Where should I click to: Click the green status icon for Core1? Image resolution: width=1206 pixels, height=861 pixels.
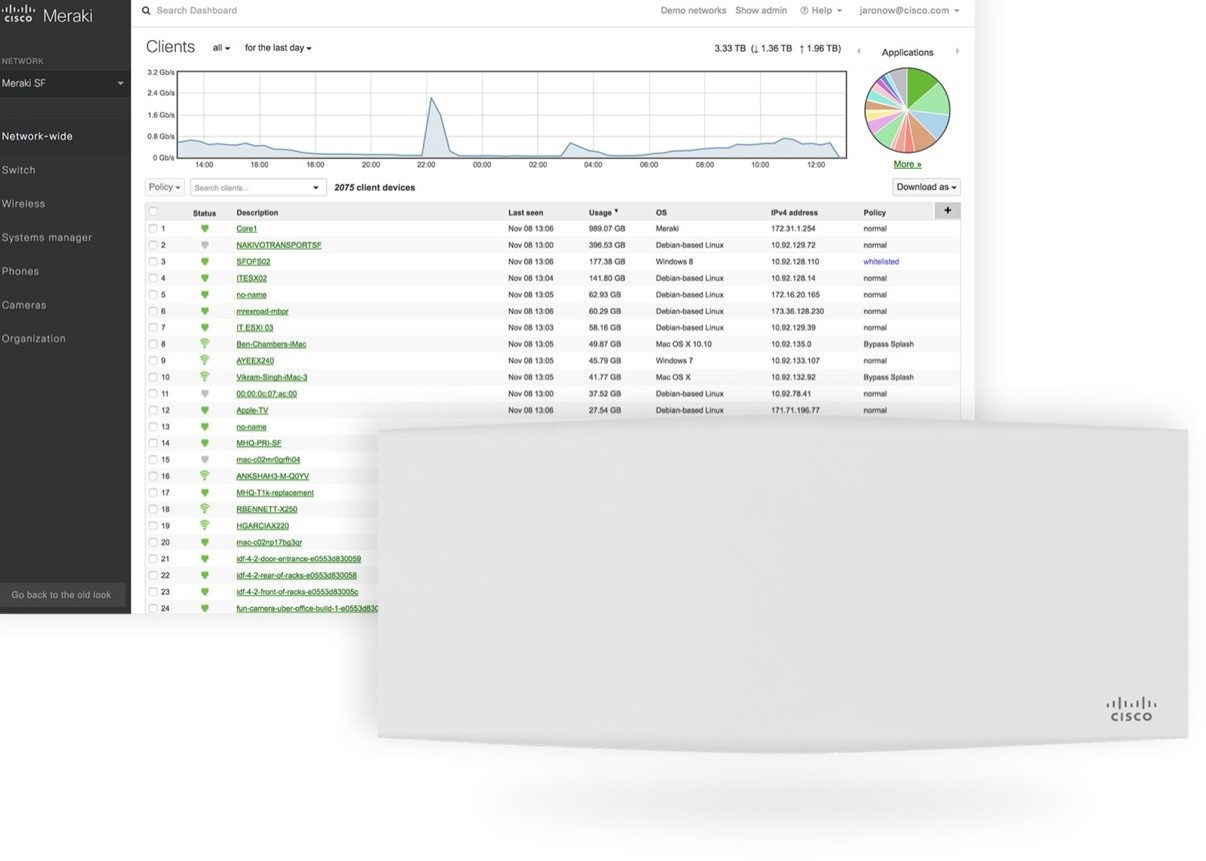pyautogui.click(x=205, y=229)
